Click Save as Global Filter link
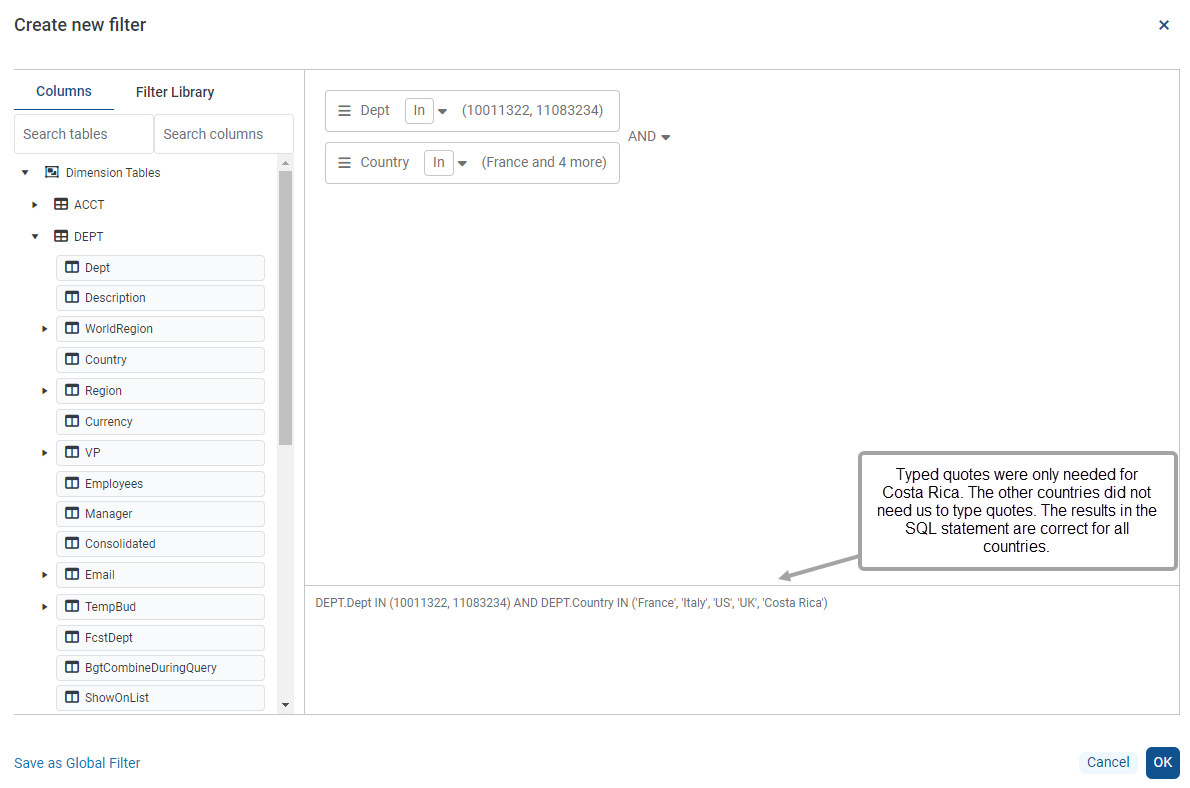This screenshot has width=1190, height=788. tap(77, 763)
